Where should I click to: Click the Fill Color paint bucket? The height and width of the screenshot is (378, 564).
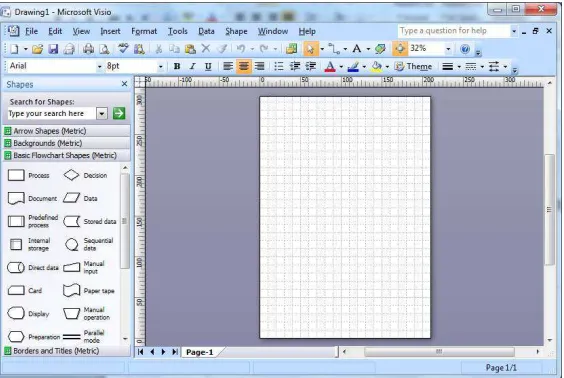click(x=376, y=66)
